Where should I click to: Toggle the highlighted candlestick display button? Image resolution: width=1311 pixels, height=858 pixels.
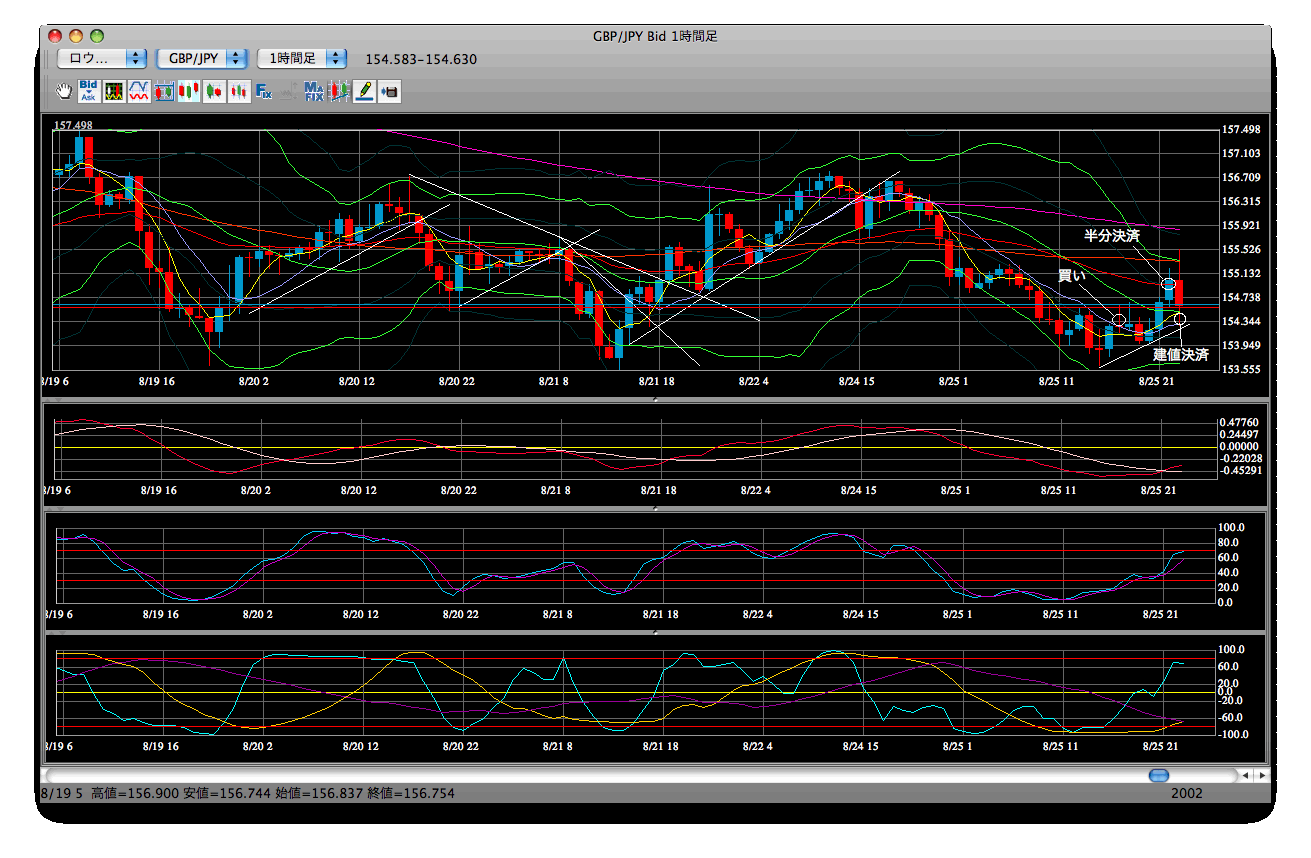click(x=189, y=91)
